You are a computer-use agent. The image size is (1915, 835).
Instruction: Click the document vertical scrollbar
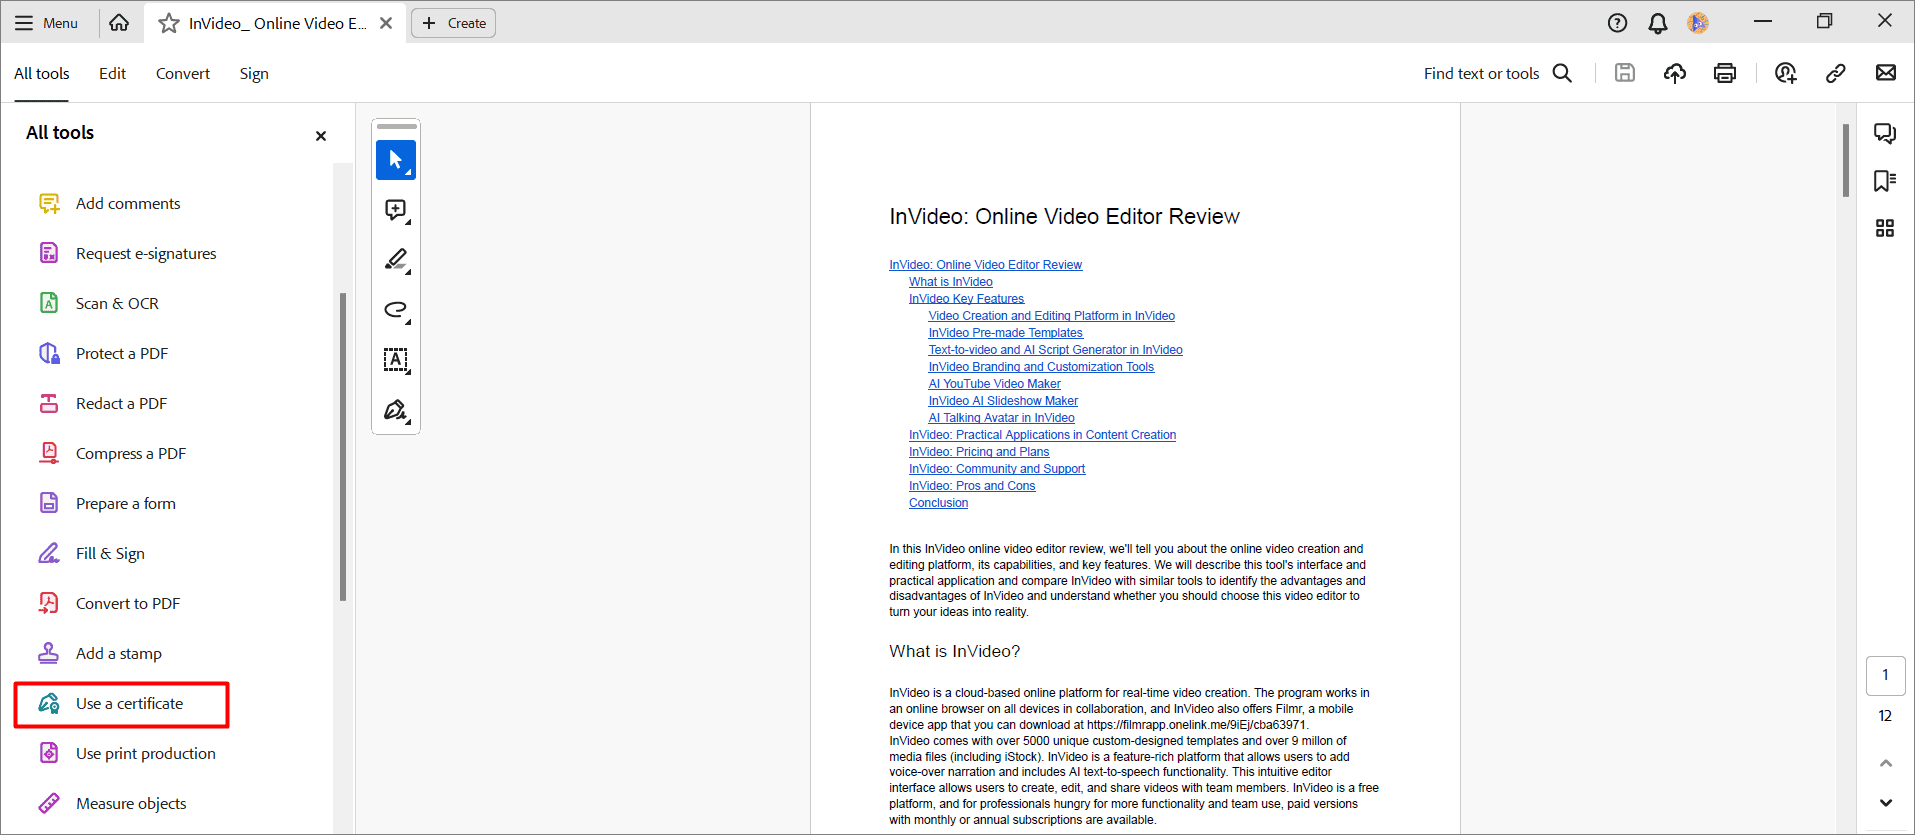click(1845, 160)
